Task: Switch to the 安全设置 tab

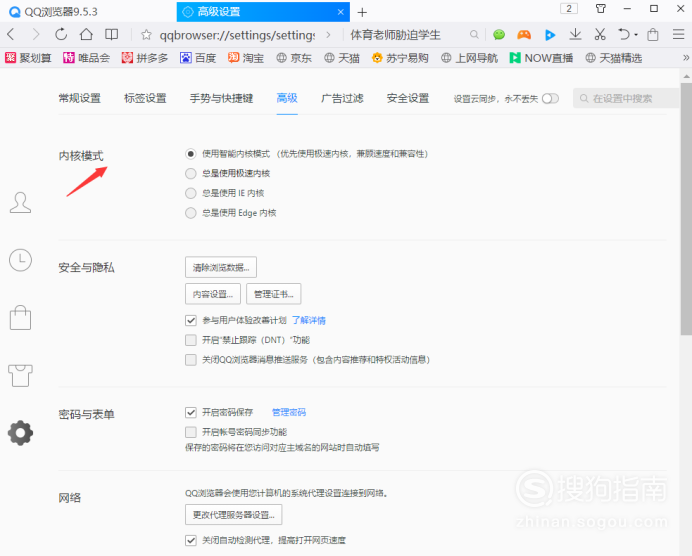Action: 408,98
